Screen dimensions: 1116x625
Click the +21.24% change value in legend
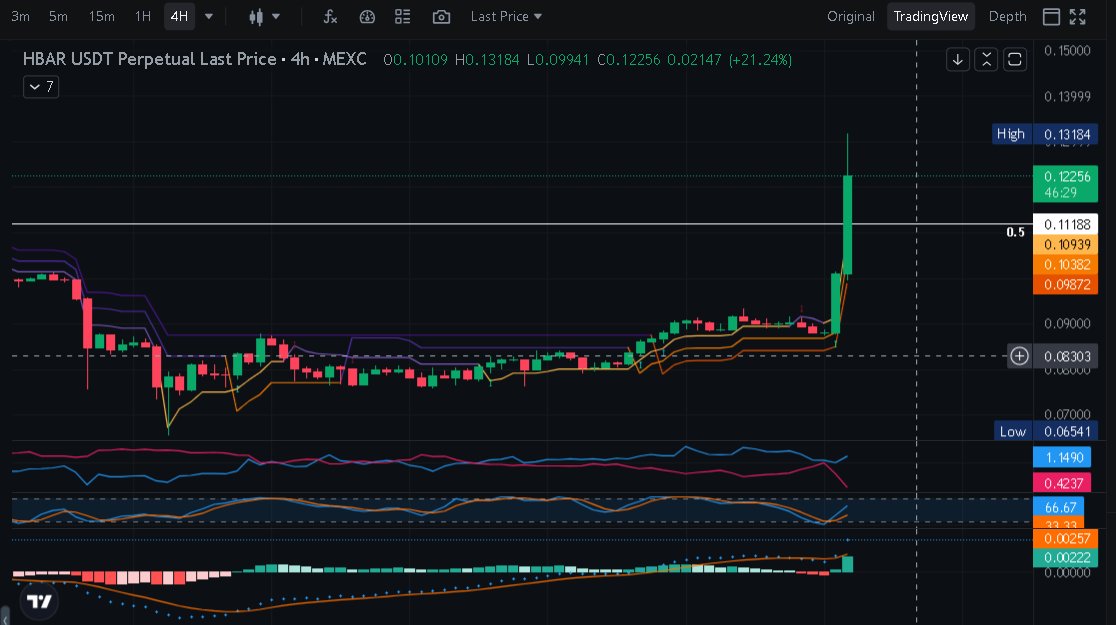760,60
